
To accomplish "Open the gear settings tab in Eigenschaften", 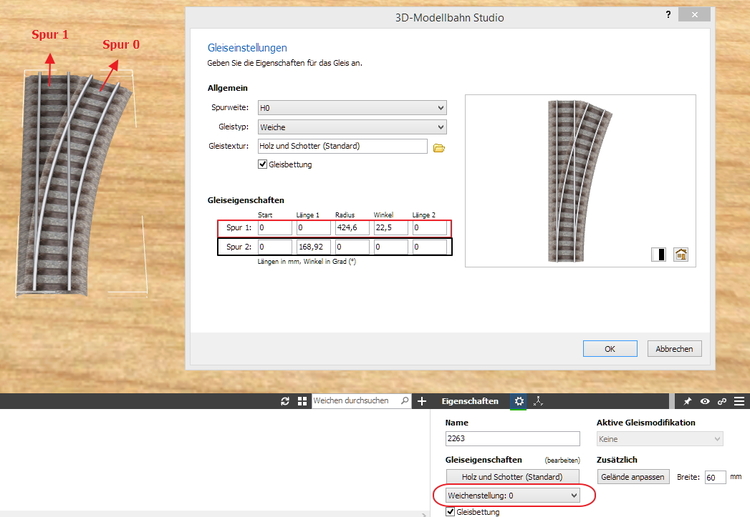I will coord(519,401).
